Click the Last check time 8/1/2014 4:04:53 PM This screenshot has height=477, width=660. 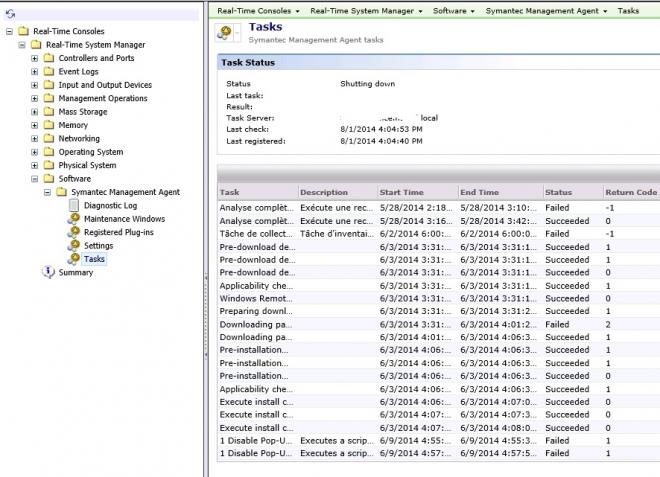(x=381, y=129)
